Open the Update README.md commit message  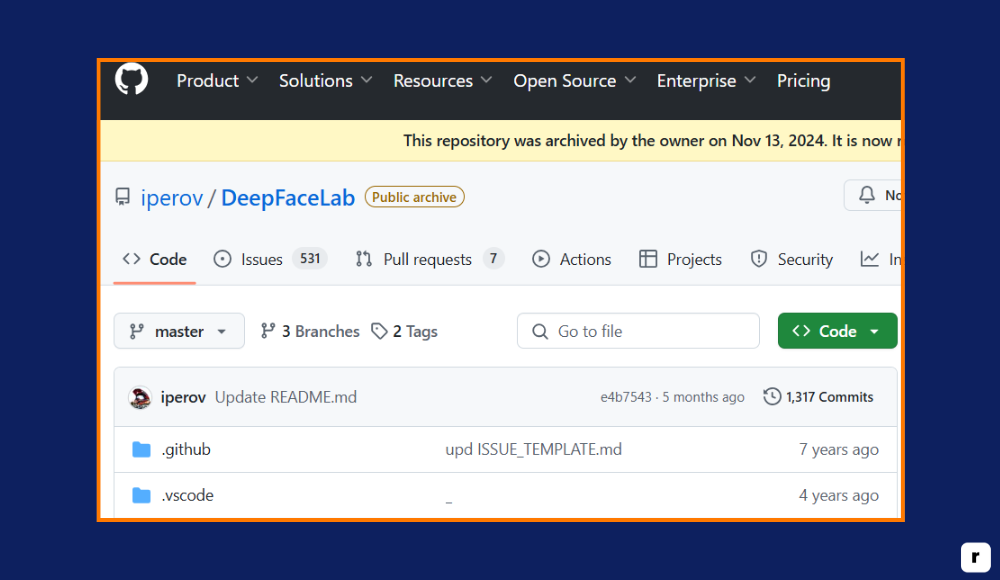pyautogui.click(x=286, y=398)
